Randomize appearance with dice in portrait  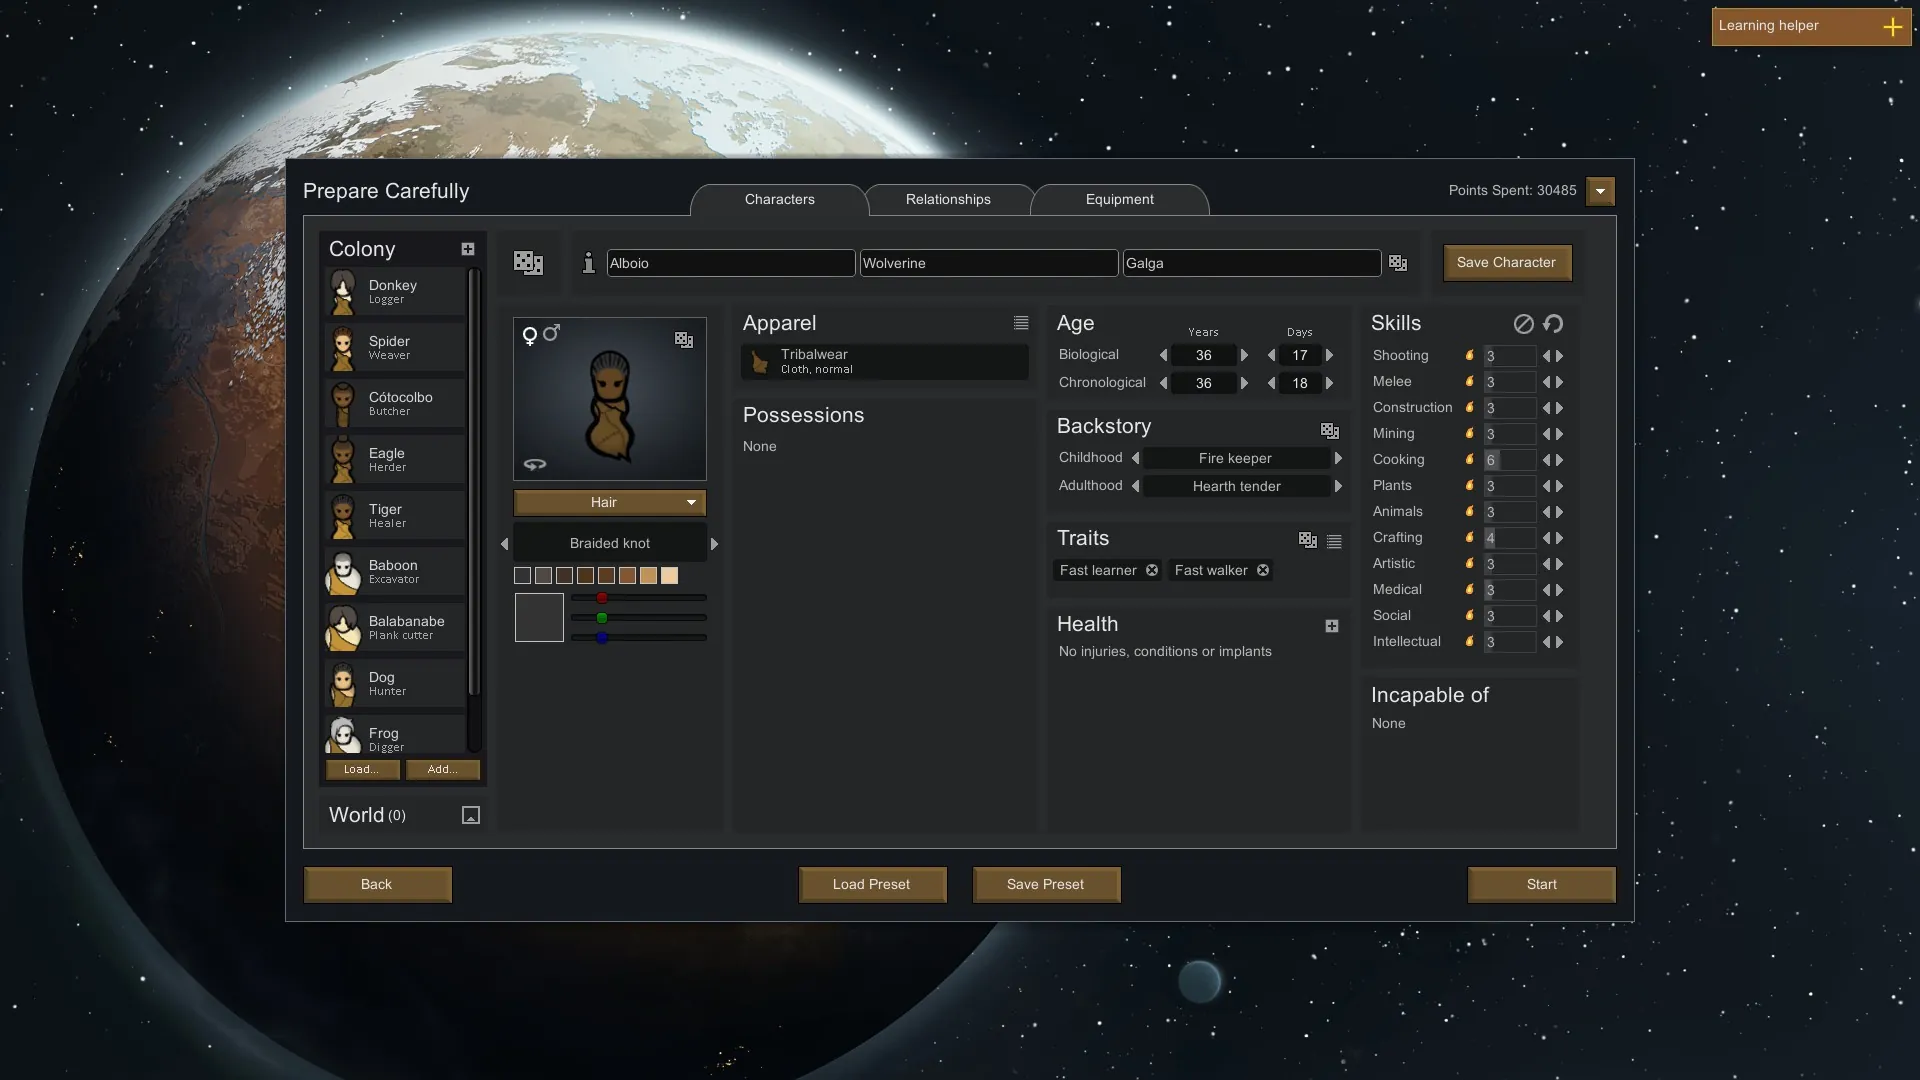(684, 340)
